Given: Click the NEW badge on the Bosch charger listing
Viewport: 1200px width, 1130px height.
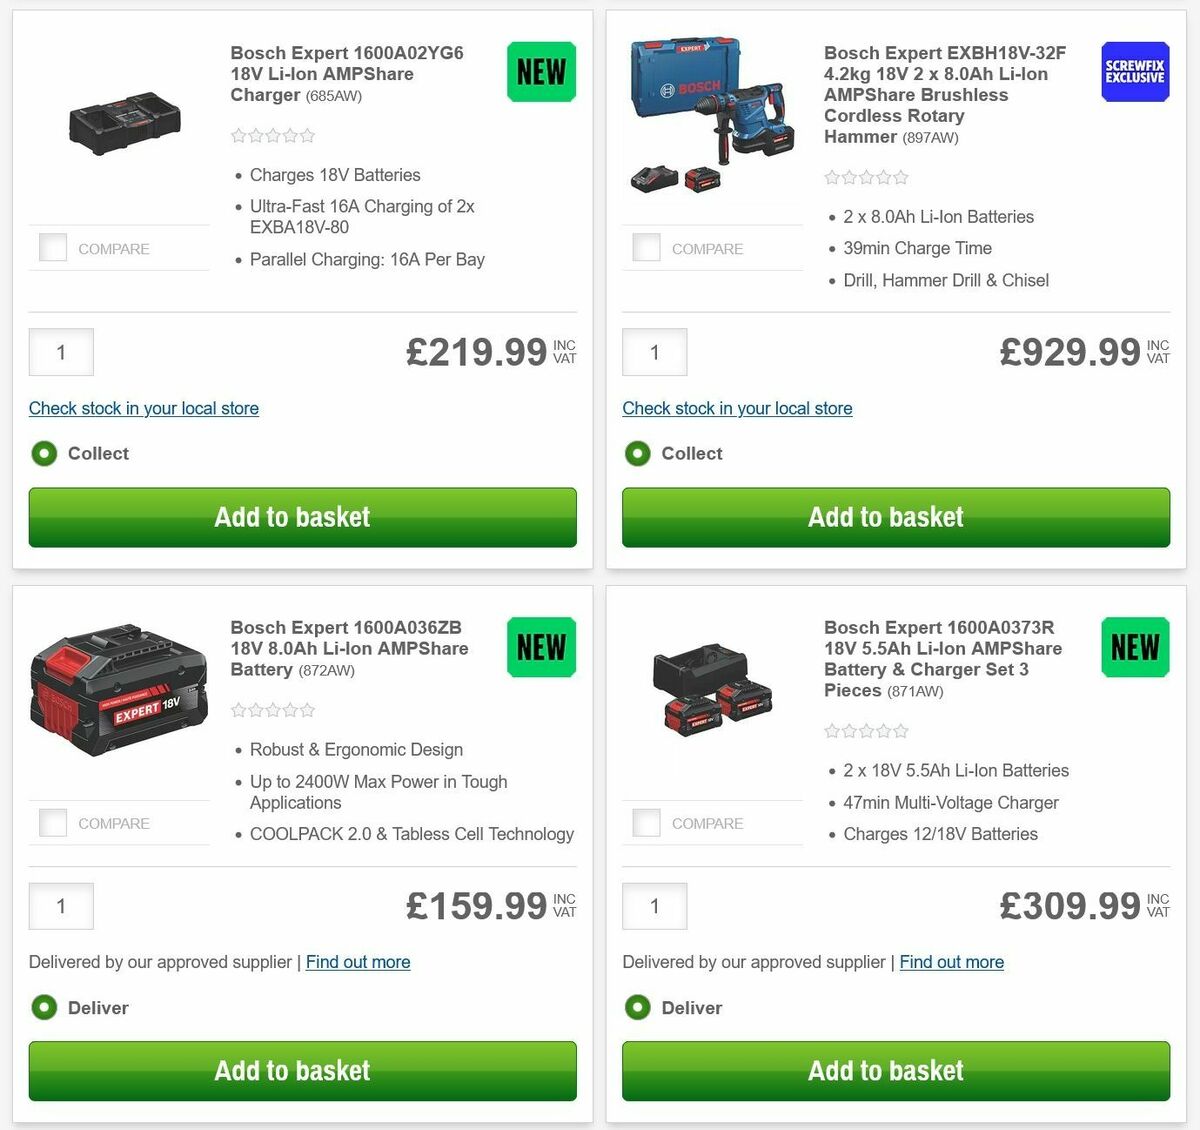Looking at the screenshot, I should tap(540, 71).
